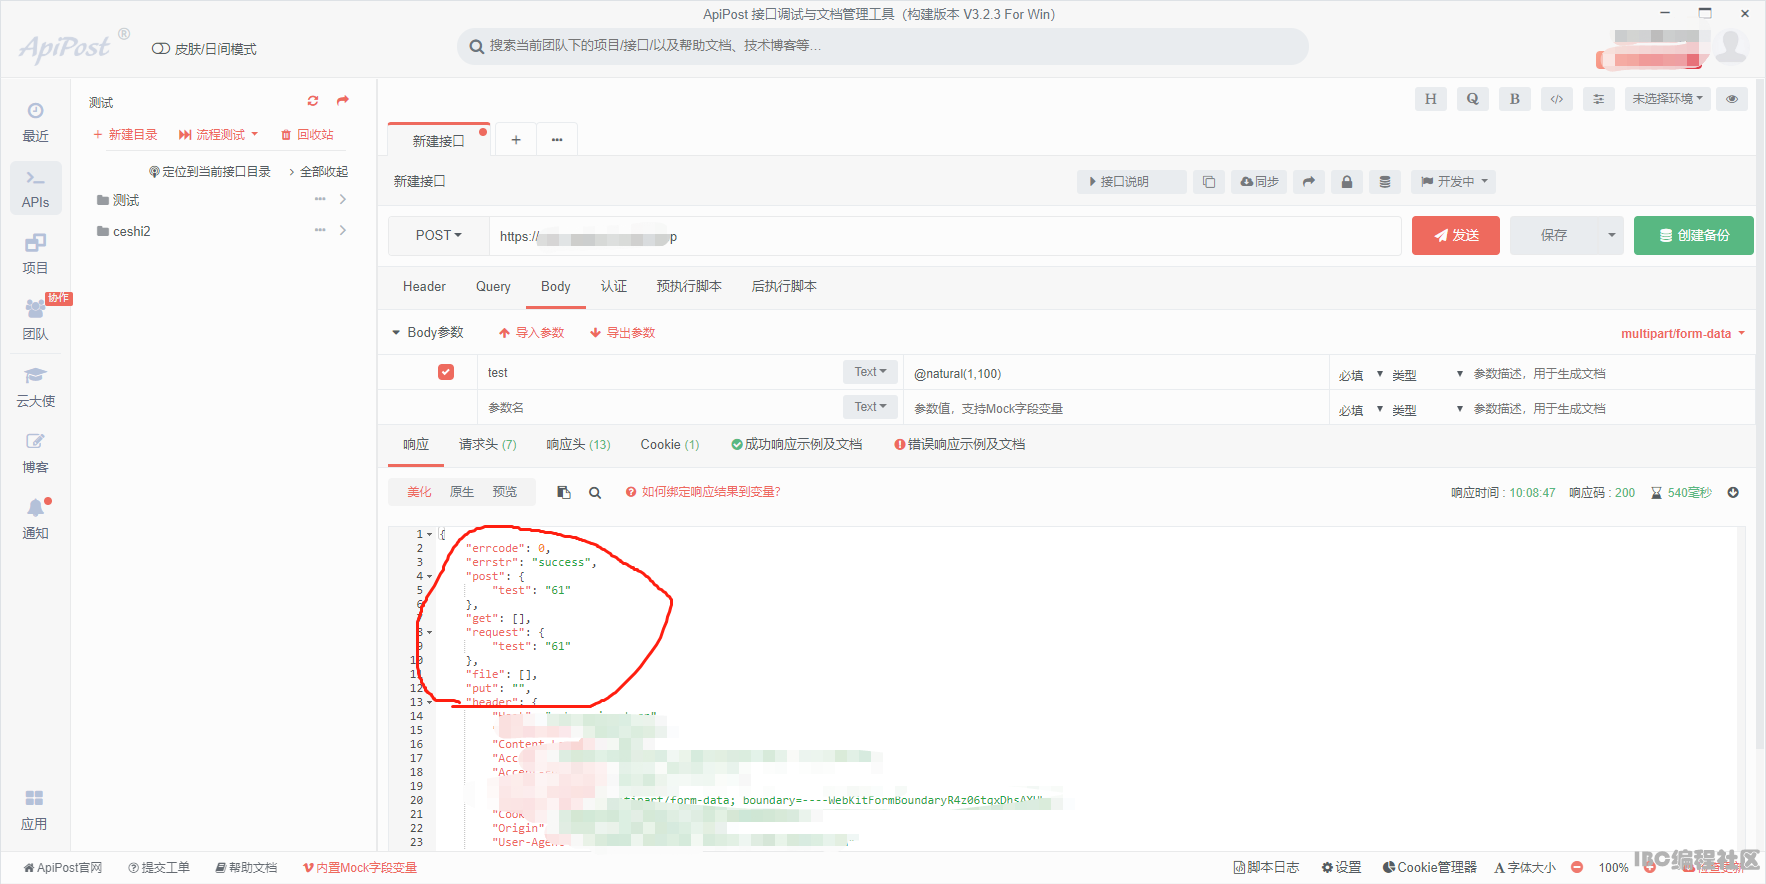Open the 项目 project sidebar icon

tap(35, 254)
